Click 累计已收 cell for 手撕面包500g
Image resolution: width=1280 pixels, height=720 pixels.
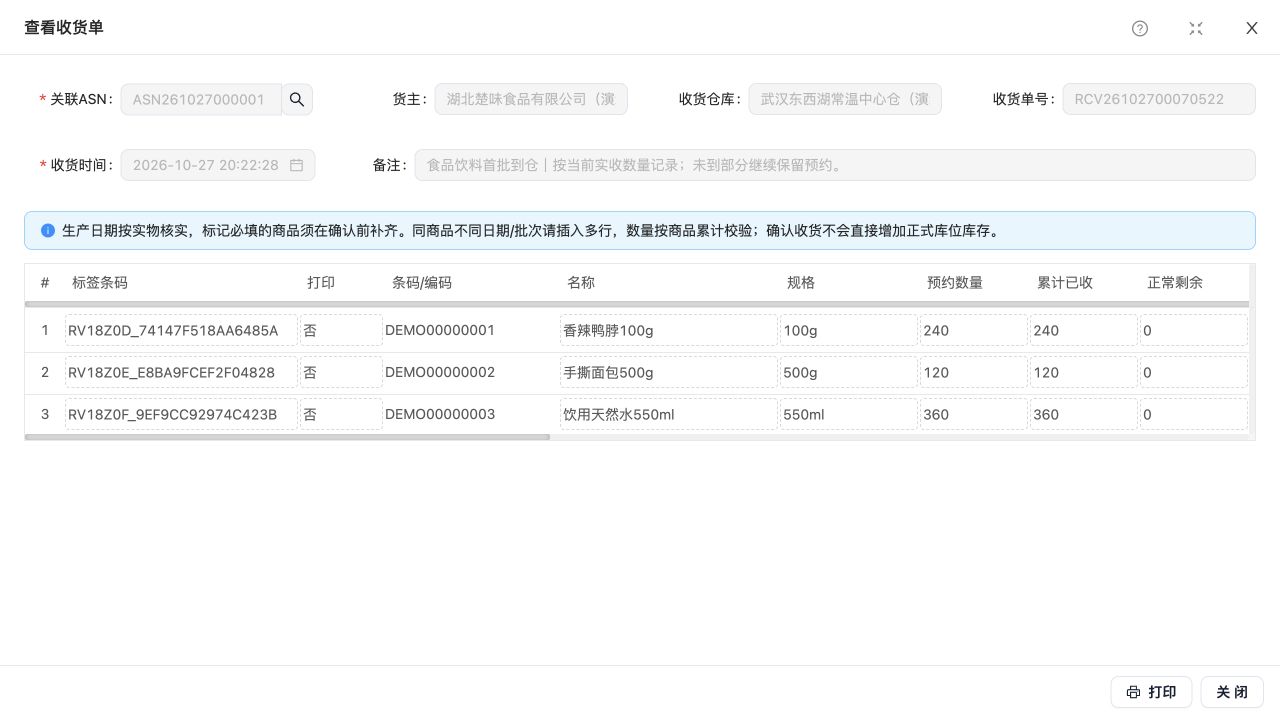1084,372
